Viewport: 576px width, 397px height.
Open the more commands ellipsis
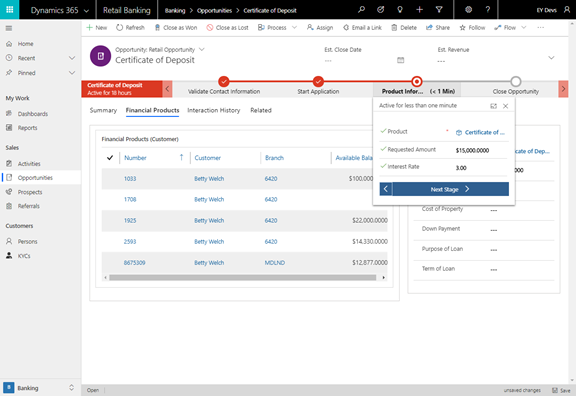pos(540,28)
